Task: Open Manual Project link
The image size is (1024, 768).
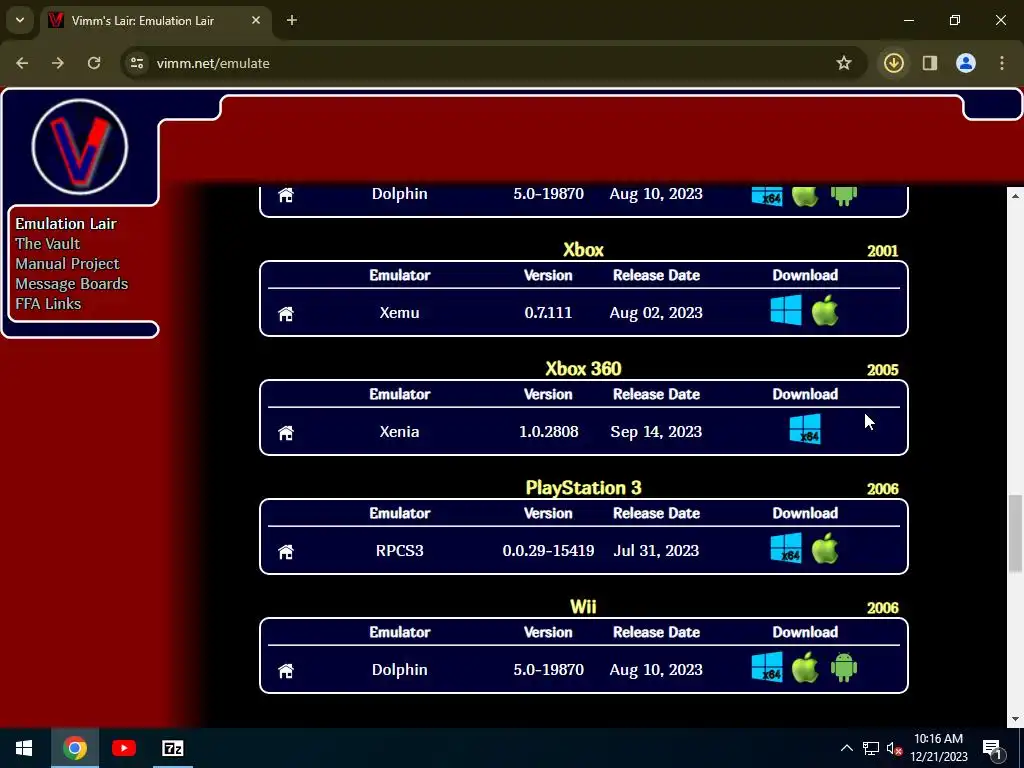Action: pos(67,264)
